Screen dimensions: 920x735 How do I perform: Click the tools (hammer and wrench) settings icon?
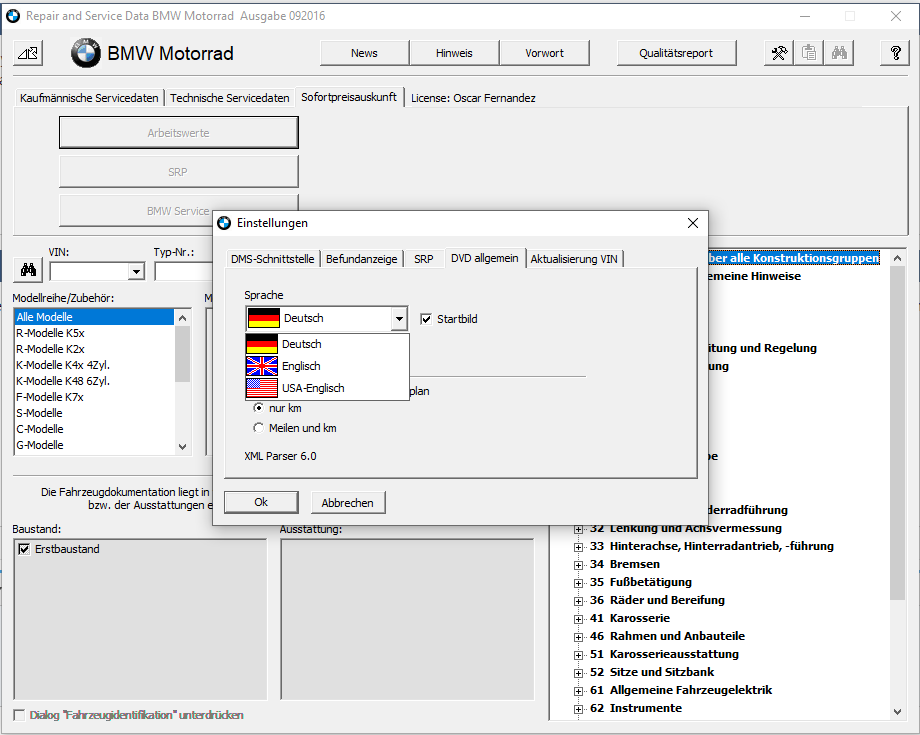(x=779, y=53)
